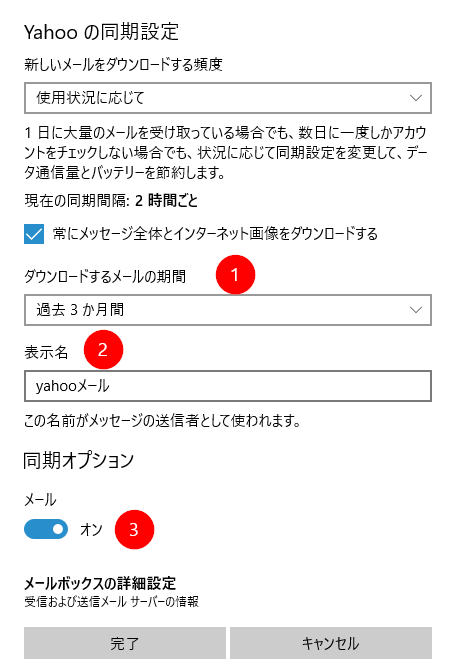Open the 過去 3 か月間 period dropdown
The width and height of the screenshot is (456, 669).
[228, 310]
